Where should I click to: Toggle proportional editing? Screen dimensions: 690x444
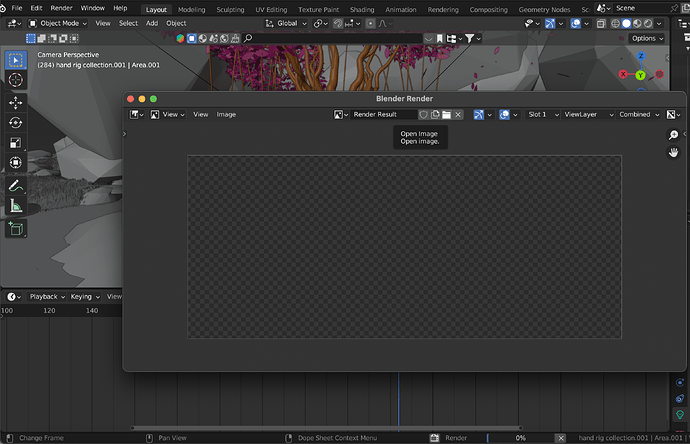(x=371, y=23)
